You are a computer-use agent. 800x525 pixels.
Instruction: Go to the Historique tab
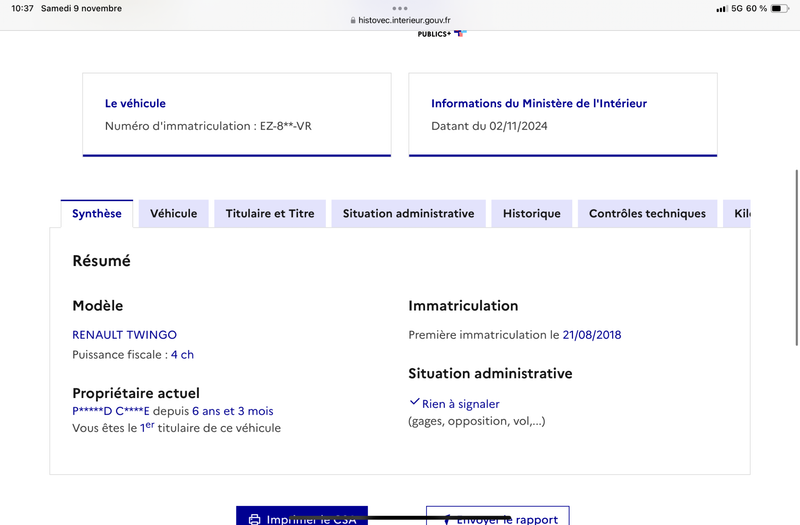pos(532,213)
